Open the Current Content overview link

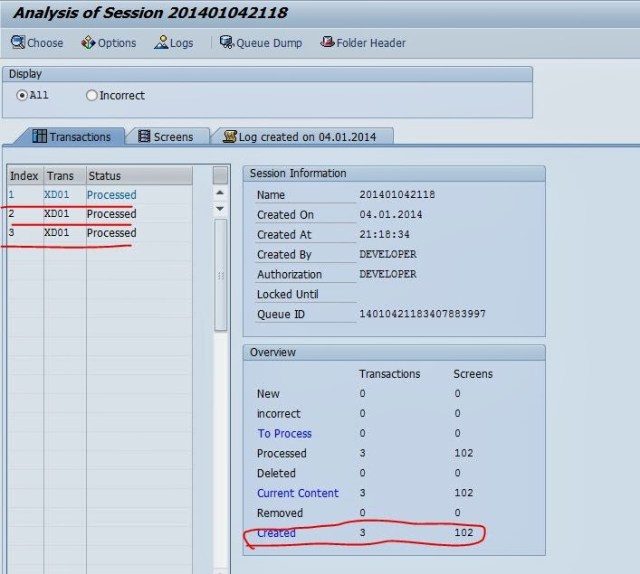[x=297, y=493]
